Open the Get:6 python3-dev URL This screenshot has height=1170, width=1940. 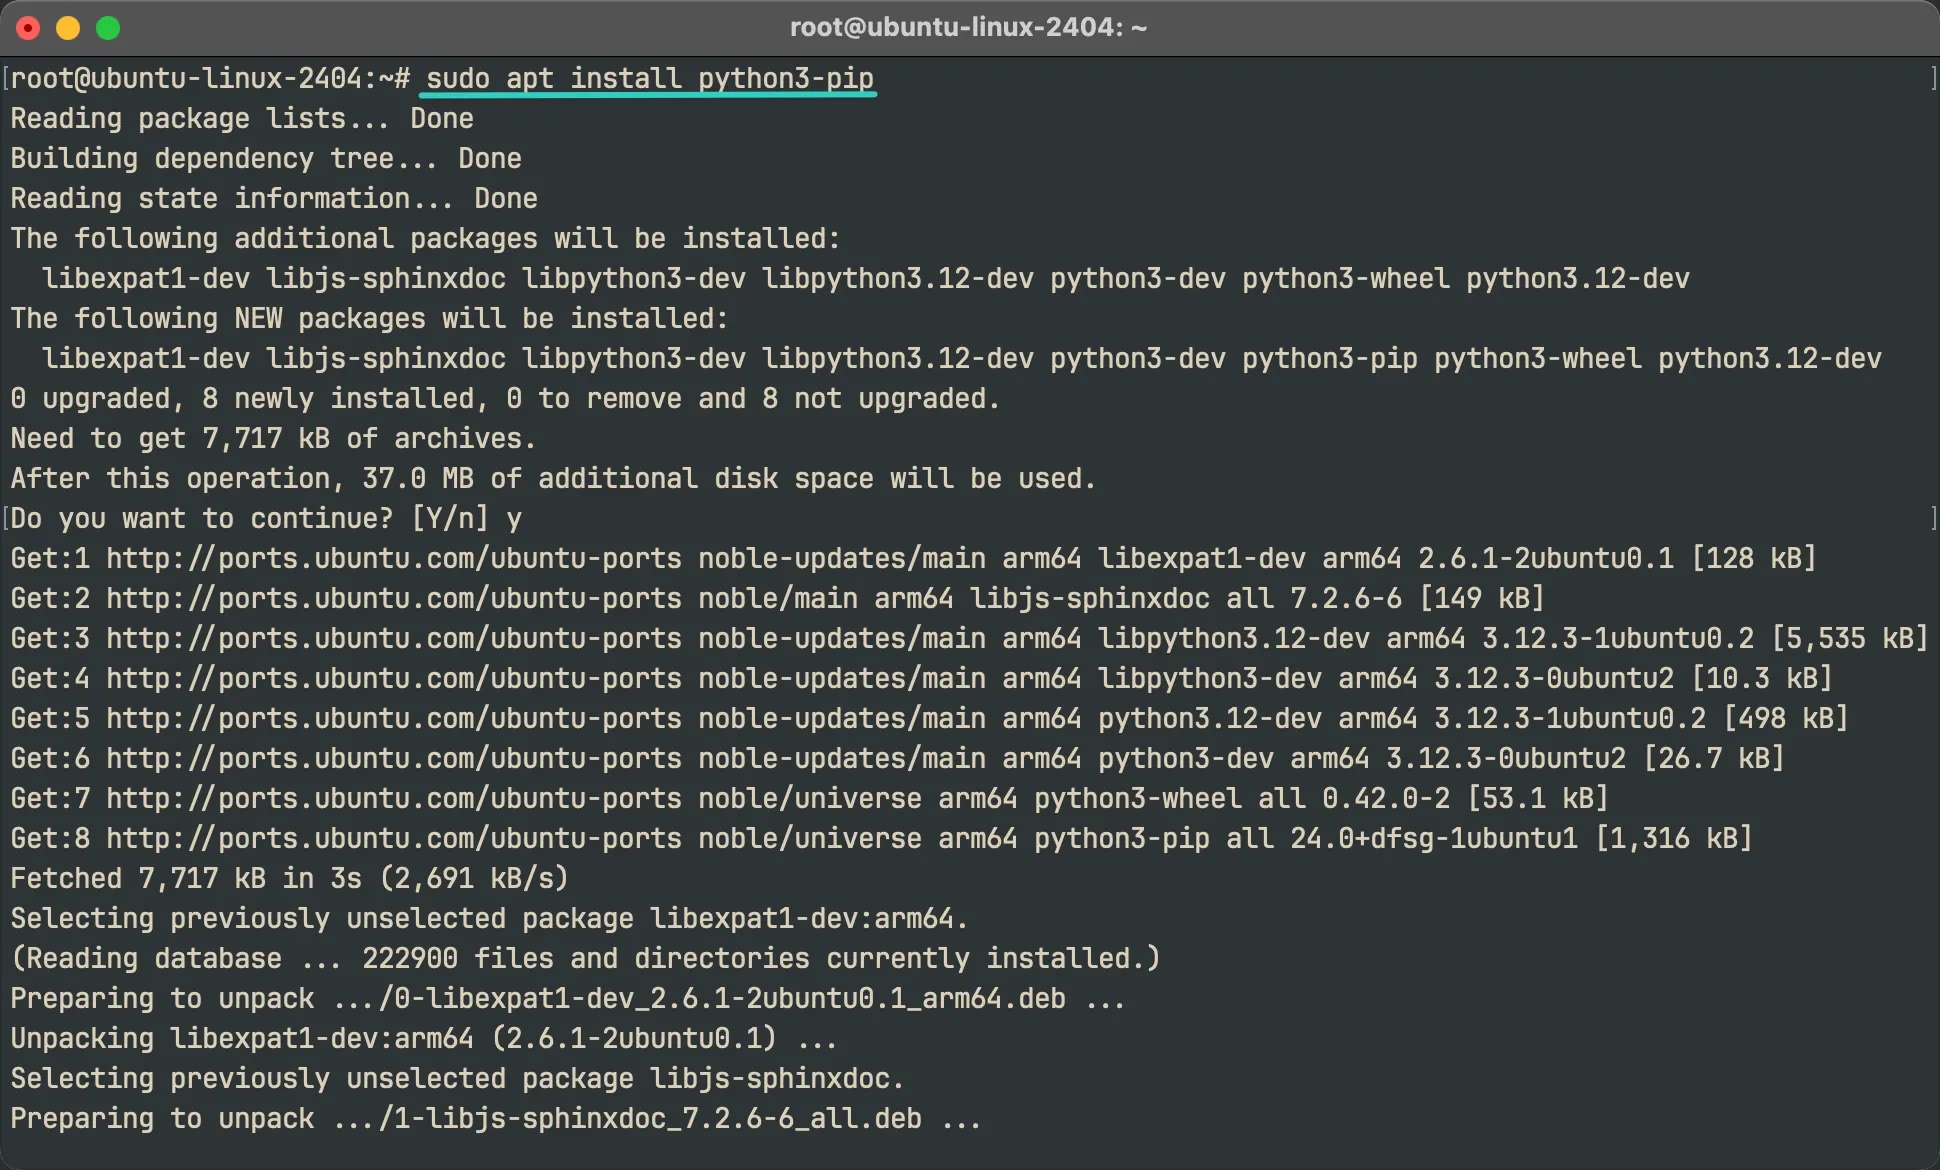(x=393, y=758)
